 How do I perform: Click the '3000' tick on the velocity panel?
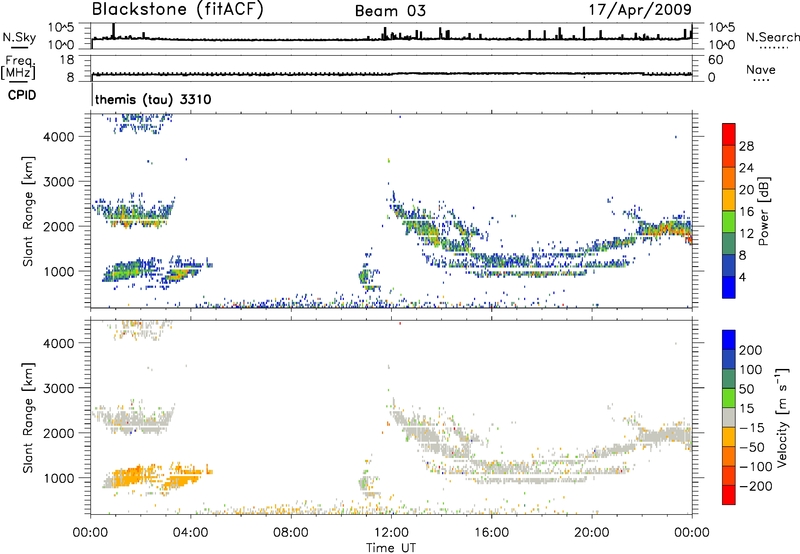tap(59, 388)
